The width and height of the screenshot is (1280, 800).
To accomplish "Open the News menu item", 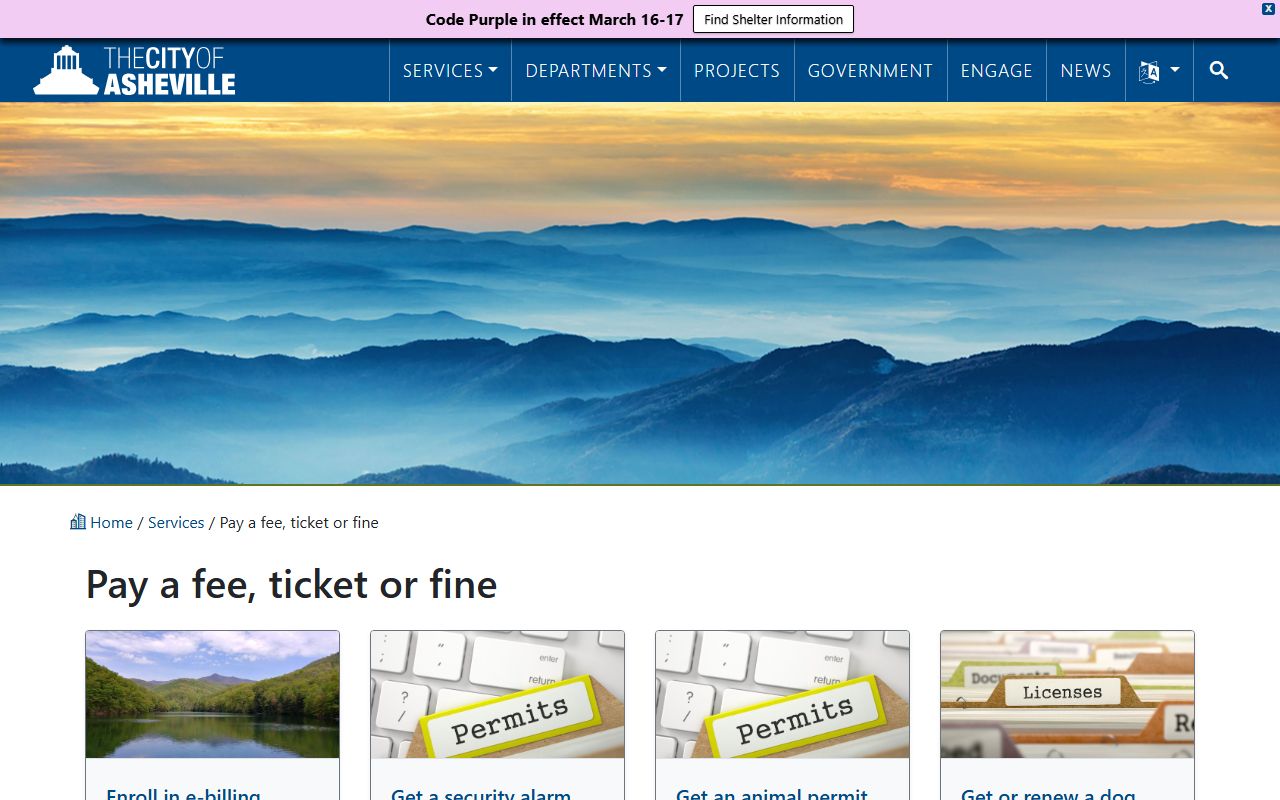I will [x=1086, y=70].
